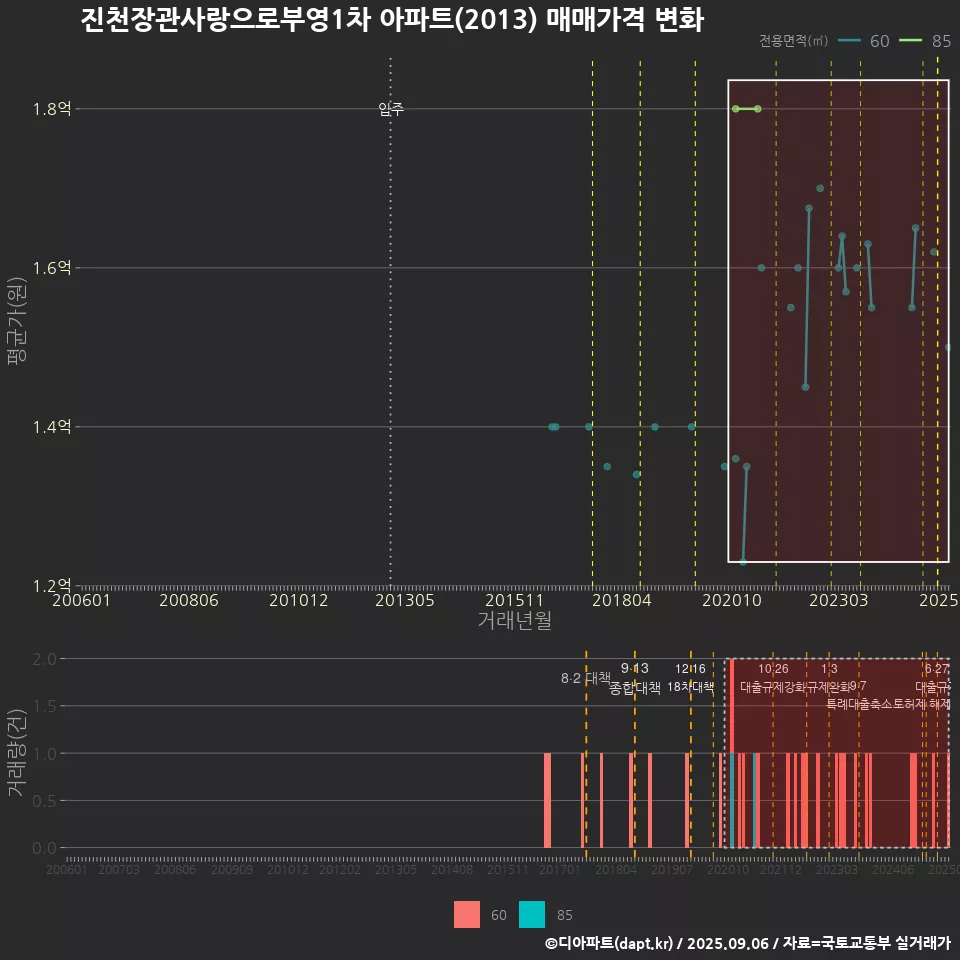Viewport: 960px width, 960px height.
Task: Click the 201202 label on volume chart axis
Action: (340, 869)
